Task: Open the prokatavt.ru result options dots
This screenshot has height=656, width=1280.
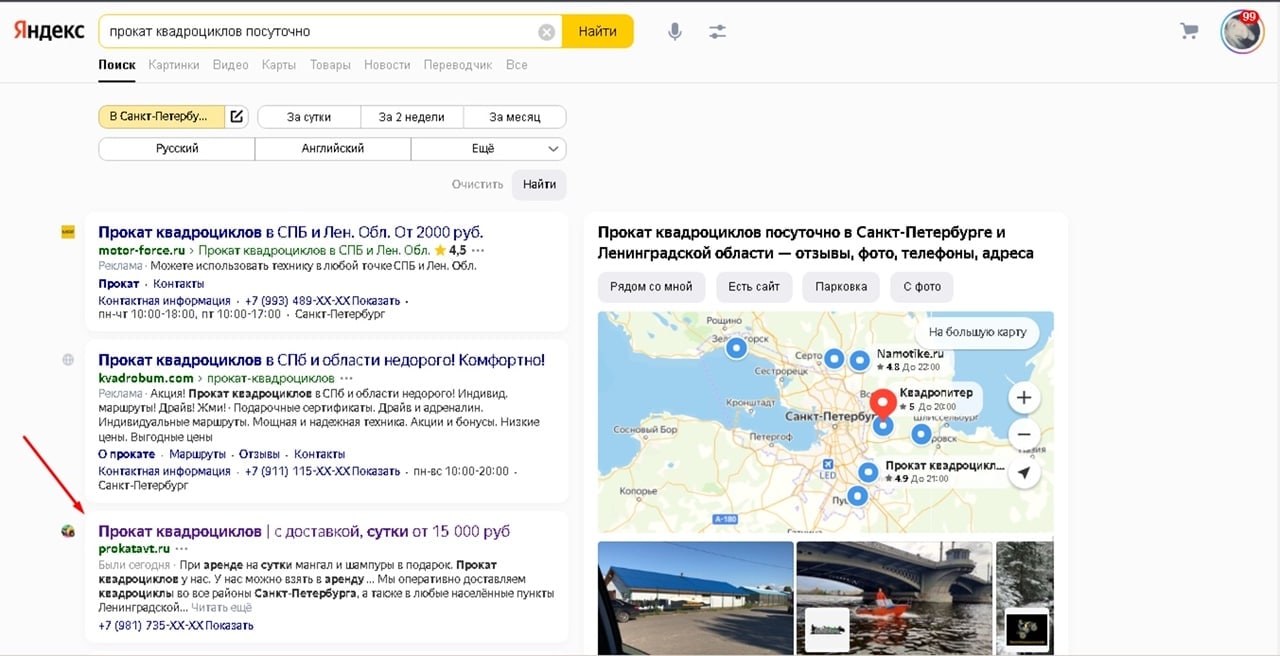Action: pos(181,549)
